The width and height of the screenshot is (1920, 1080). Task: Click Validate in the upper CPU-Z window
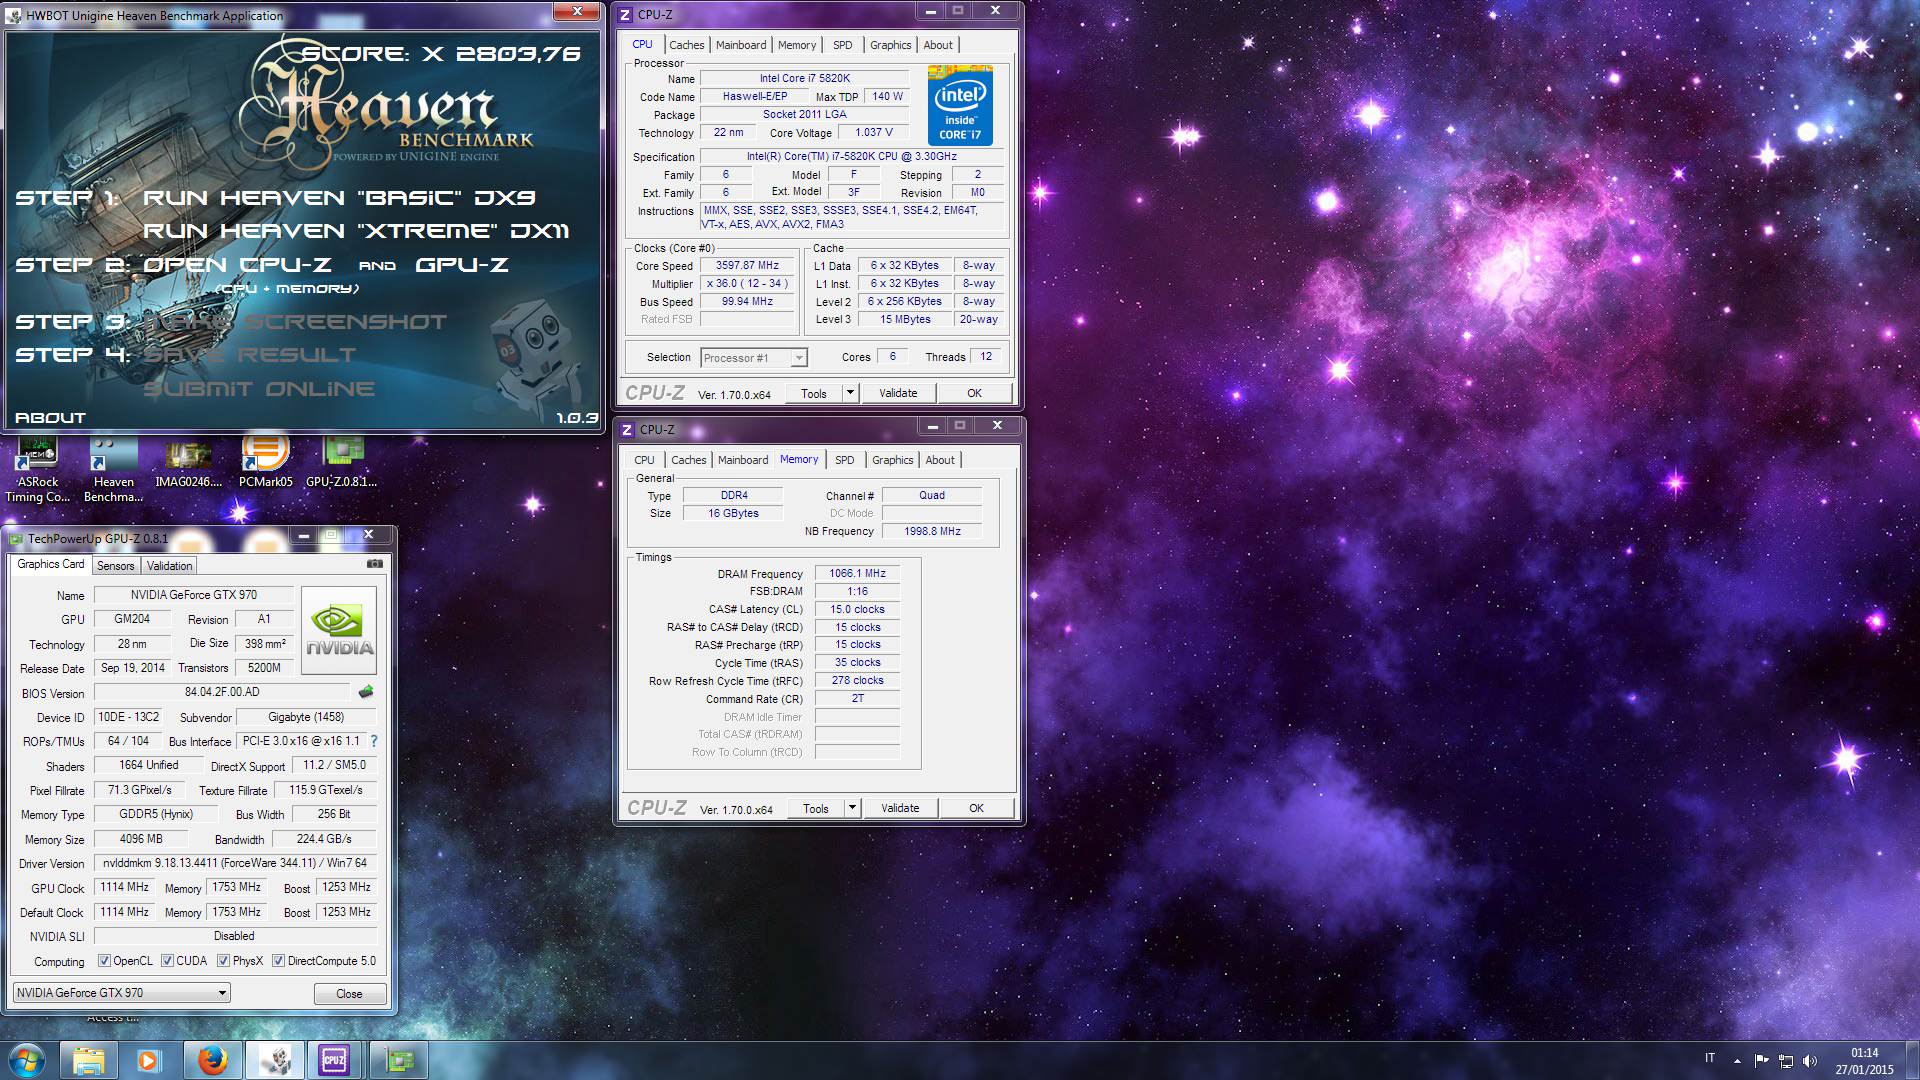coord(898,393)
